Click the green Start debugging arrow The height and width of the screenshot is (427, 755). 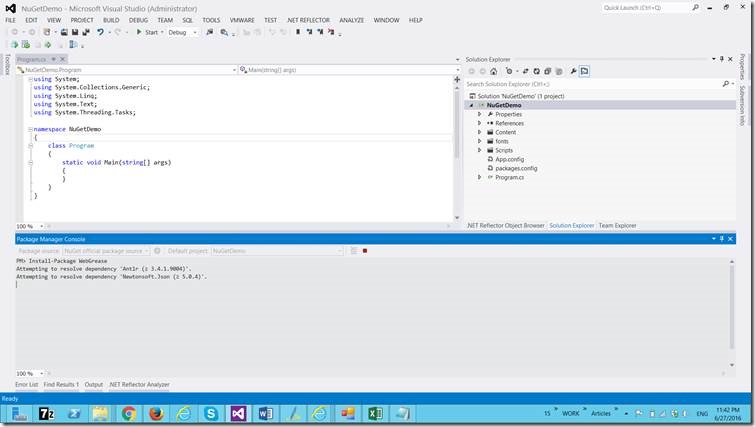(139, 32)
